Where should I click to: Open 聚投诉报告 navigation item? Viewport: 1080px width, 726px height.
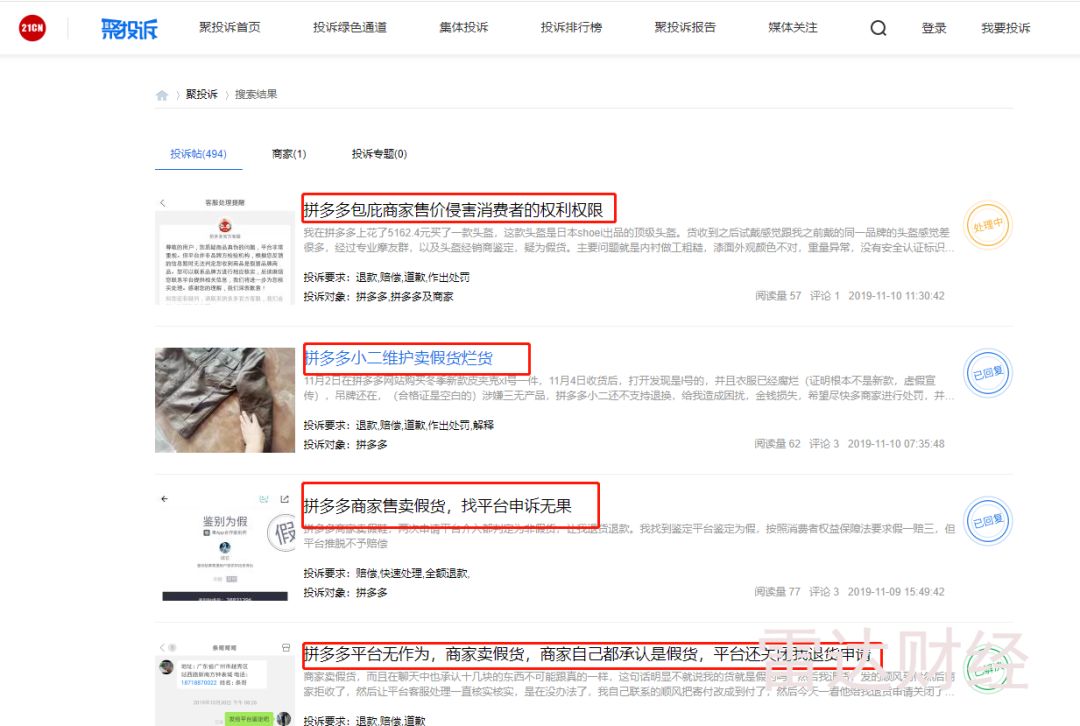point(685,28)
